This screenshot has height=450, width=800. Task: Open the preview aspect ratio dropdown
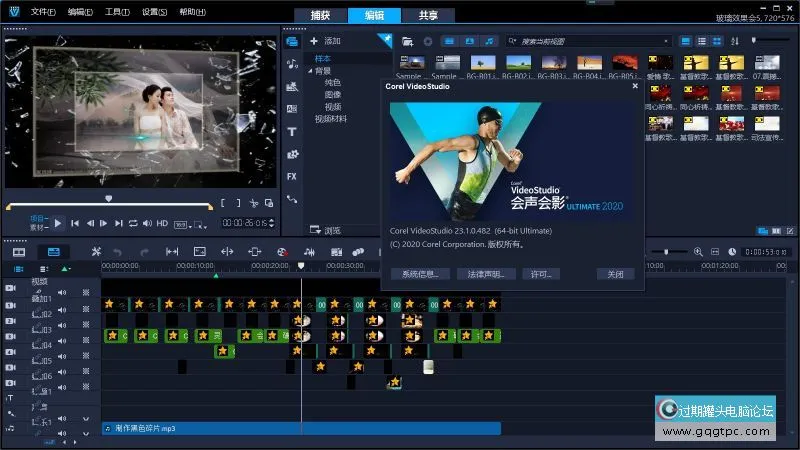pyautogui.click(x=182, y=224)
